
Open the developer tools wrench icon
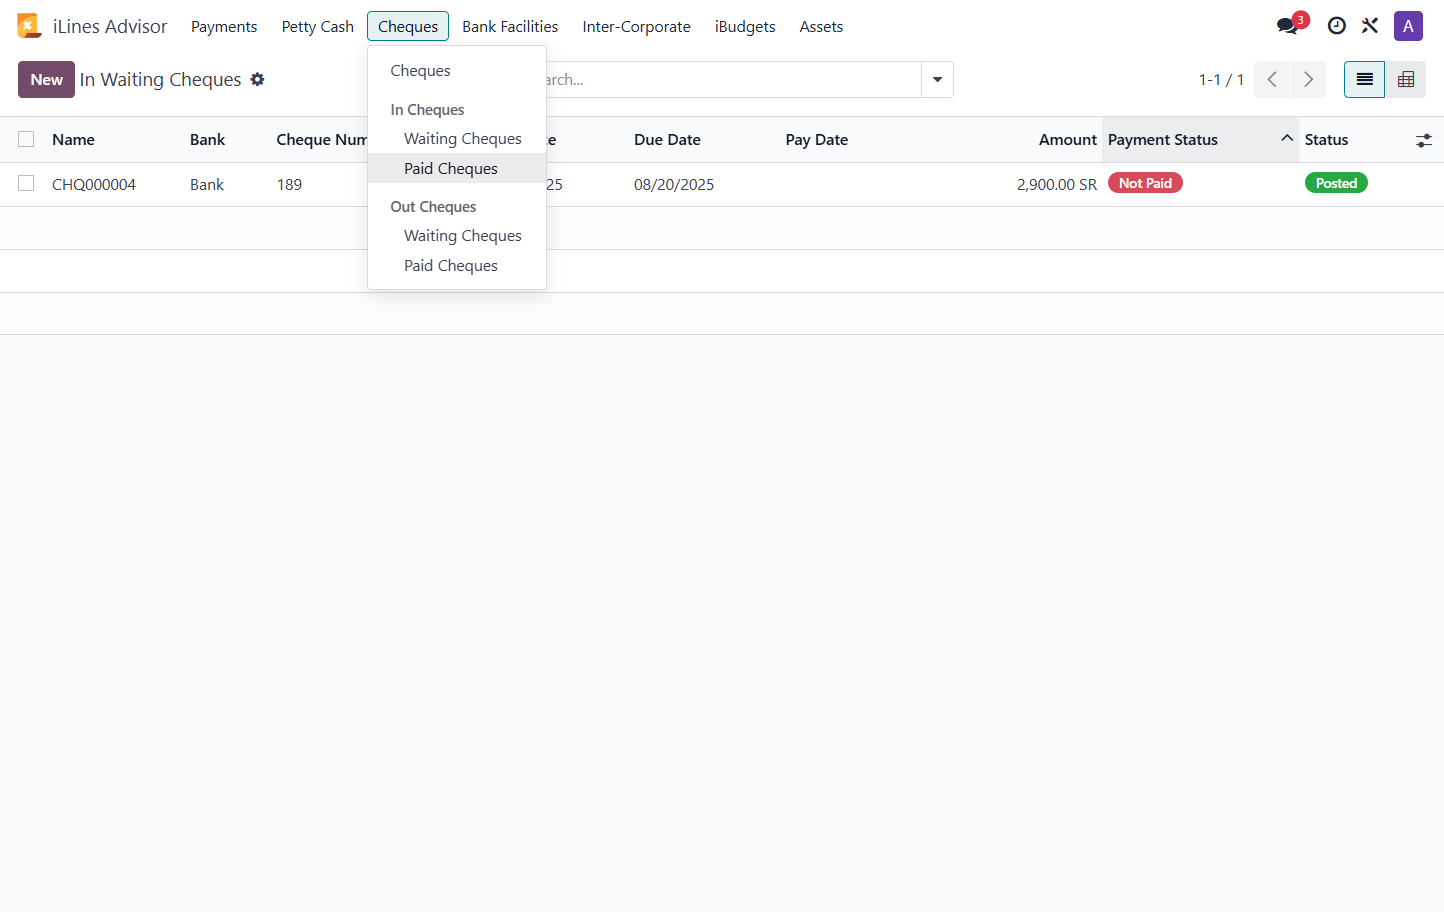coord(1370,26)
